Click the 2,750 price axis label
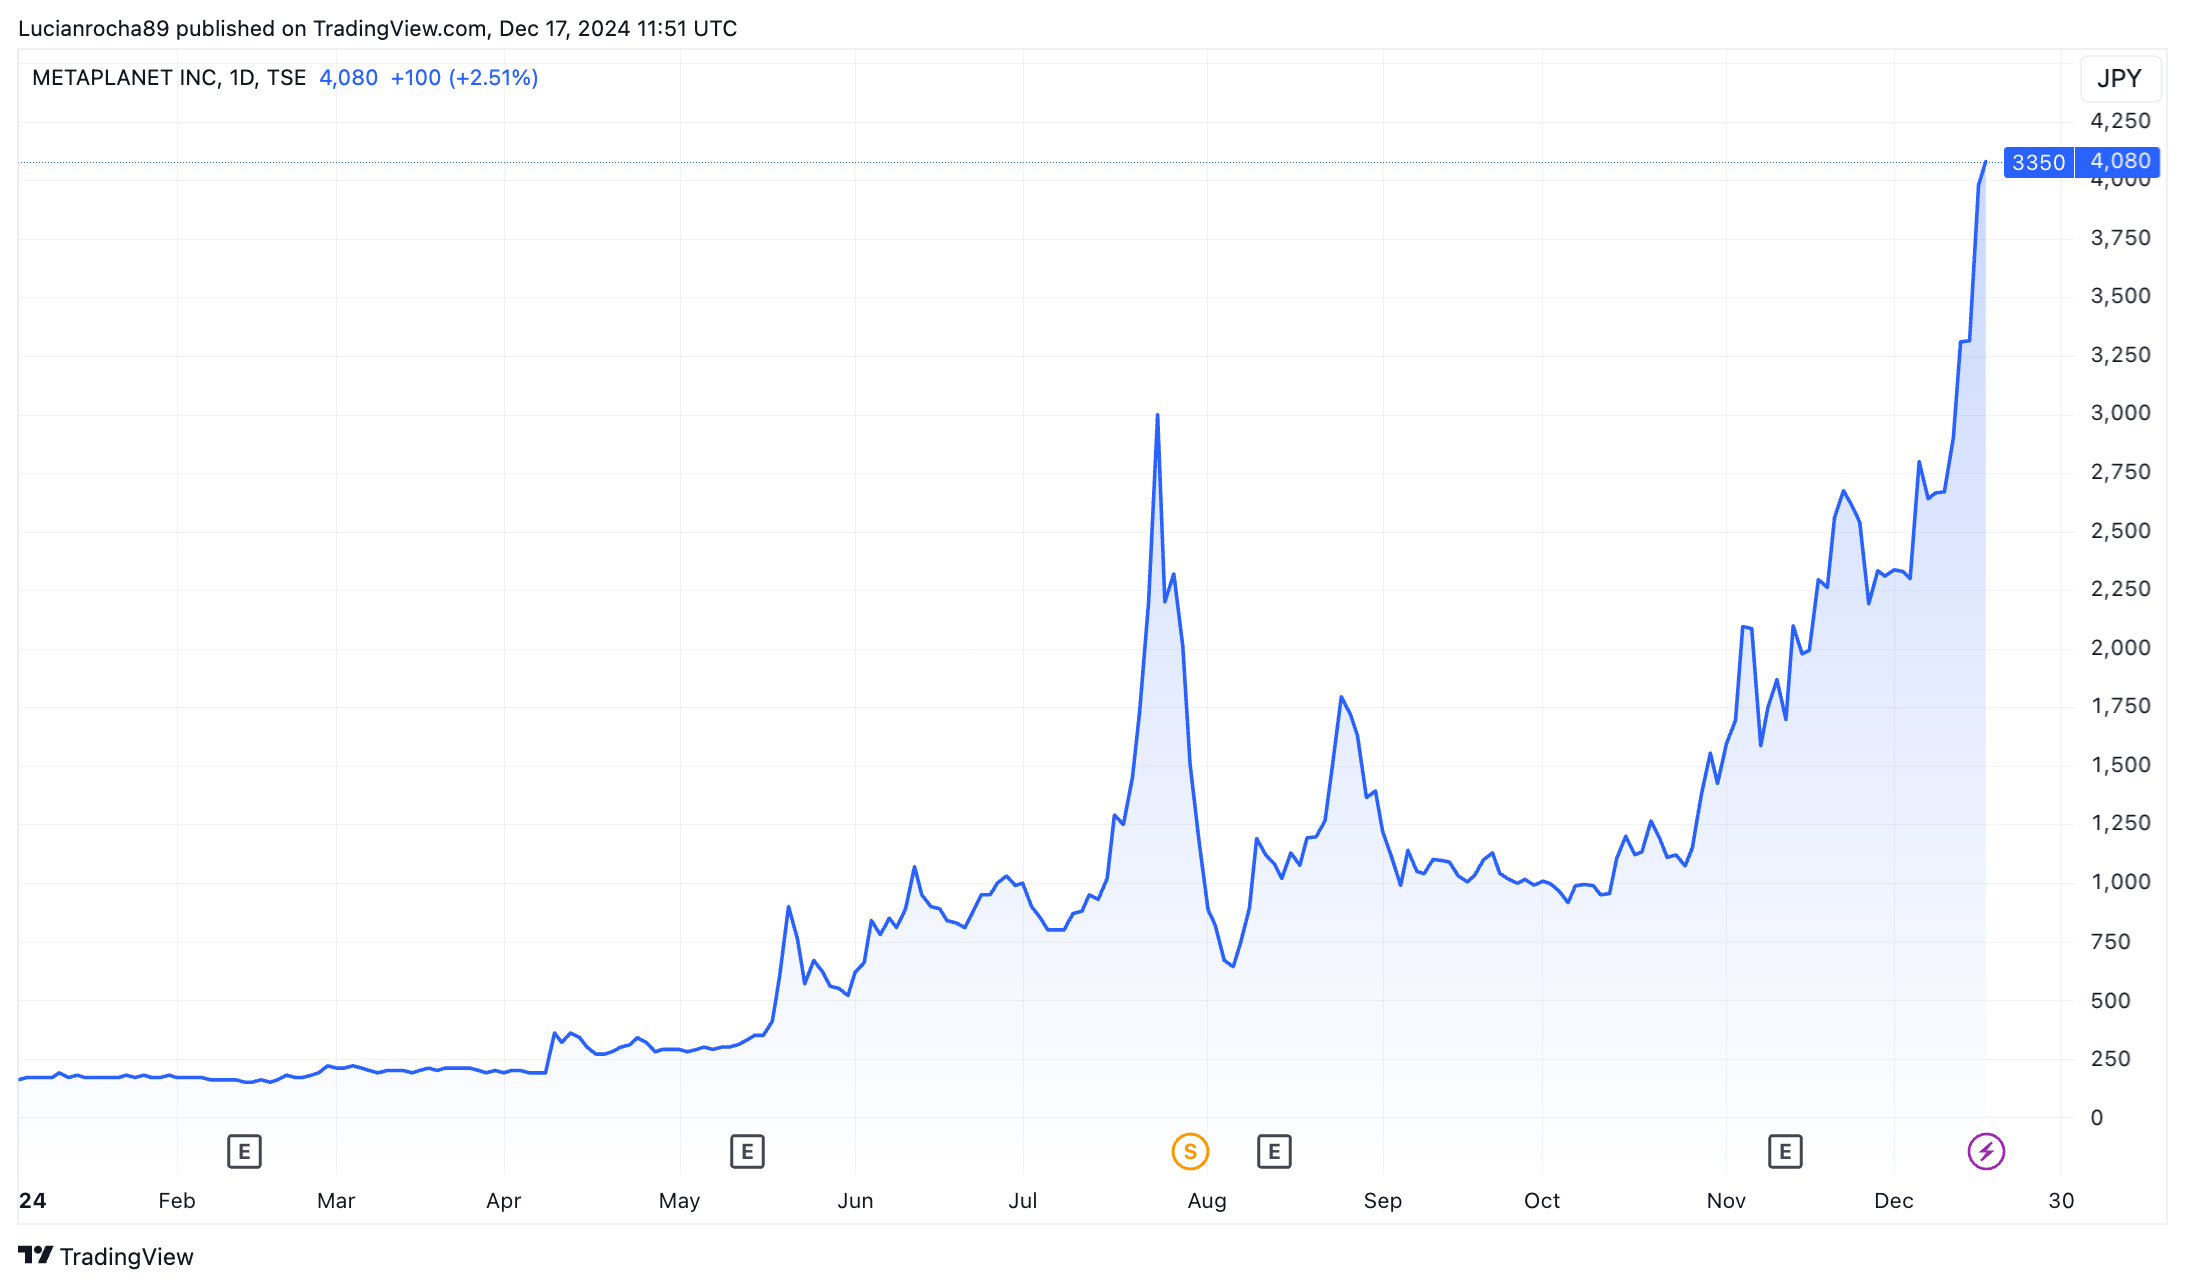The width and height of the screenshot is (2185, 1287). coord(2120,471)
